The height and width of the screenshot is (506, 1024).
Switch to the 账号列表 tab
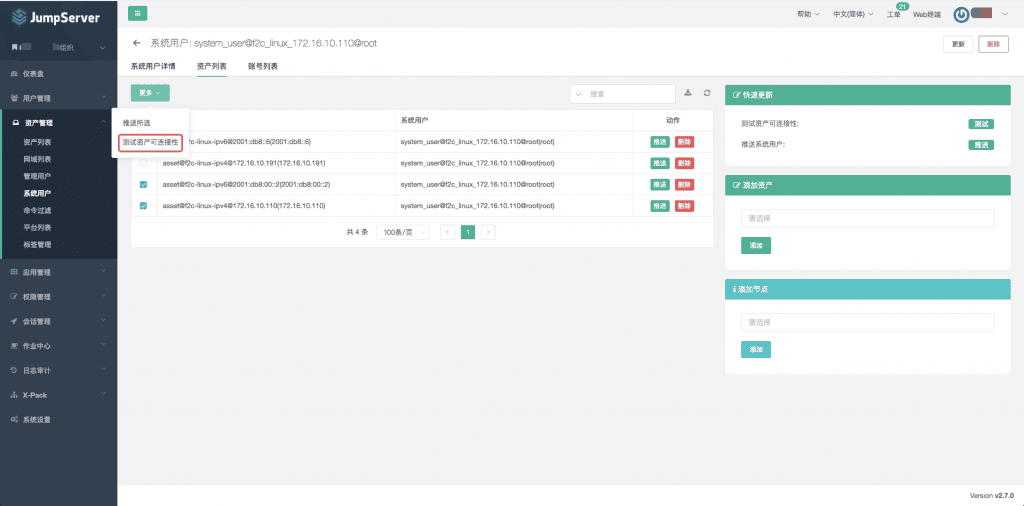point(263,66)
